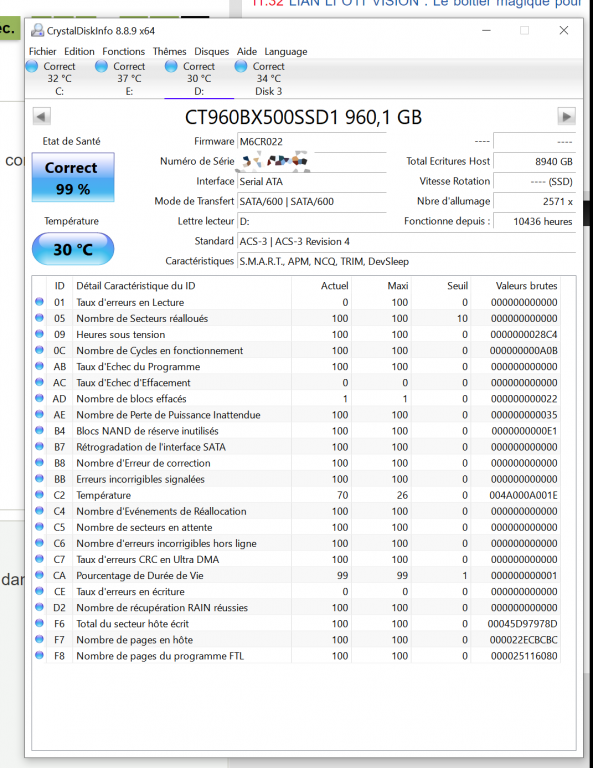The width and height of the screenshot is (593, 768).
Task: Select the CA Pourcentage de Durée de Vie row
Action: click(x=296, y=576)
